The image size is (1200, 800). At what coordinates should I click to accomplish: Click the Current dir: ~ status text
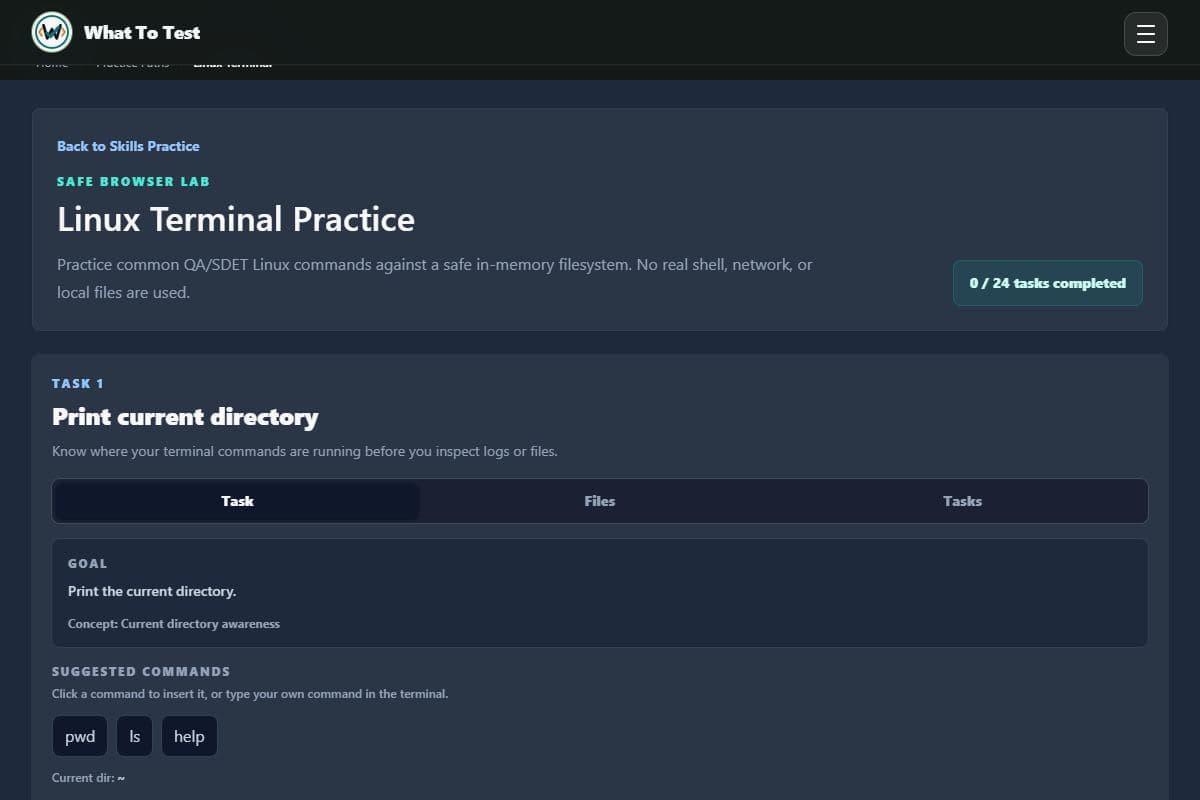(88, 777)
